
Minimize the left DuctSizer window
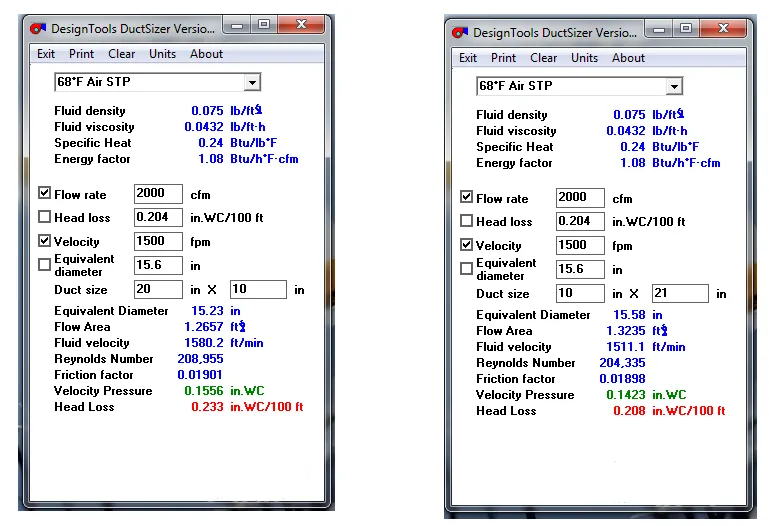point(237,23)
